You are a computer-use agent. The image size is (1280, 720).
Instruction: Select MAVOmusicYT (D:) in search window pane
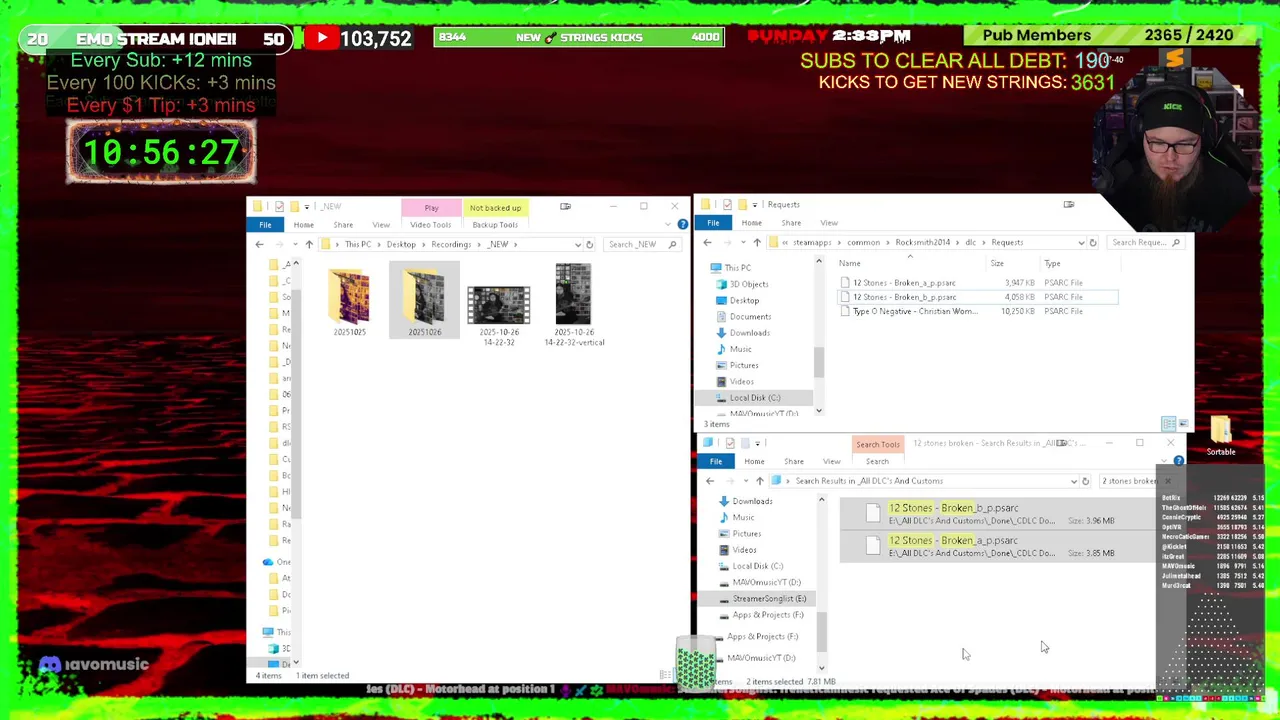[766, 582]
